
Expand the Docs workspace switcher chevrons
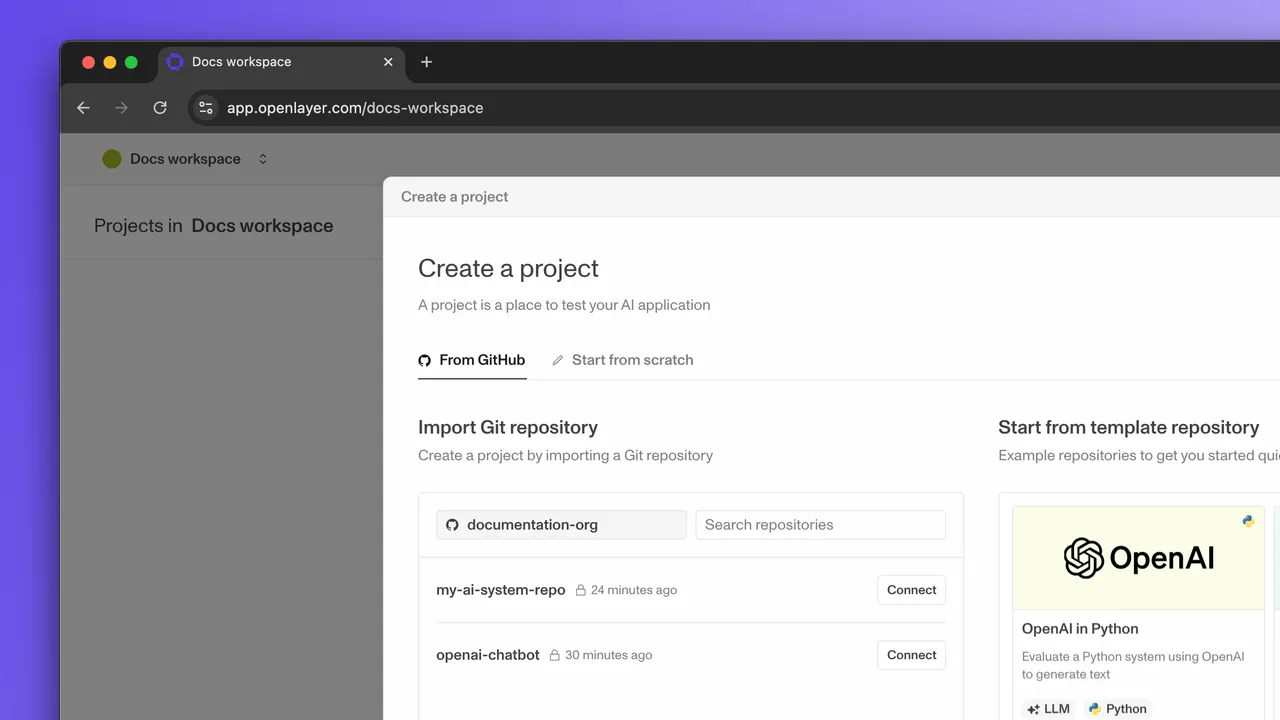(263, 159)
